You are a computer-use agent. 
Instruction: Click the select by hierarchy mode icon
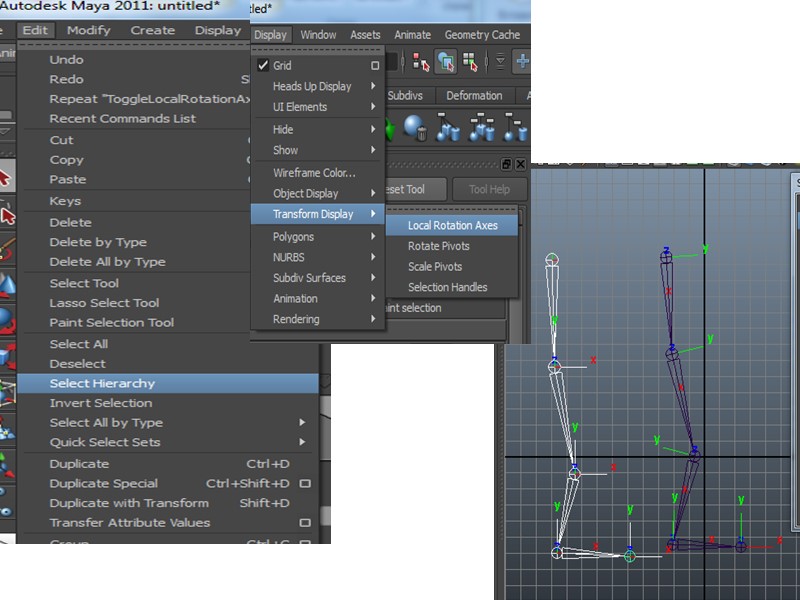419,62
